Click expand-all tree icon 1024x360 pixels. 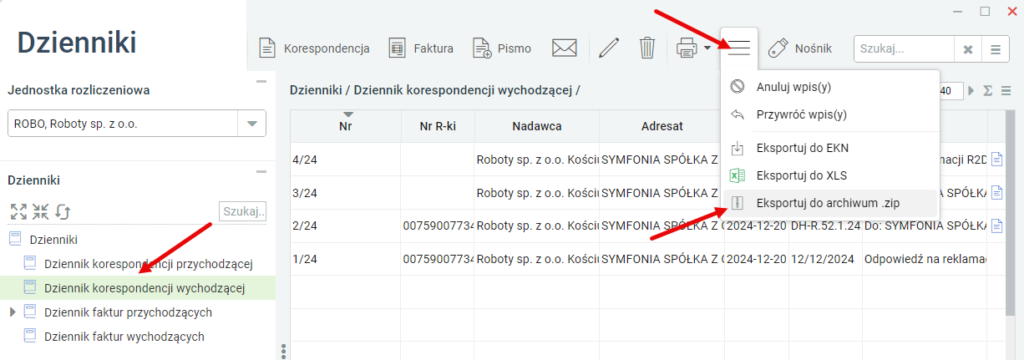coord(18,211)
